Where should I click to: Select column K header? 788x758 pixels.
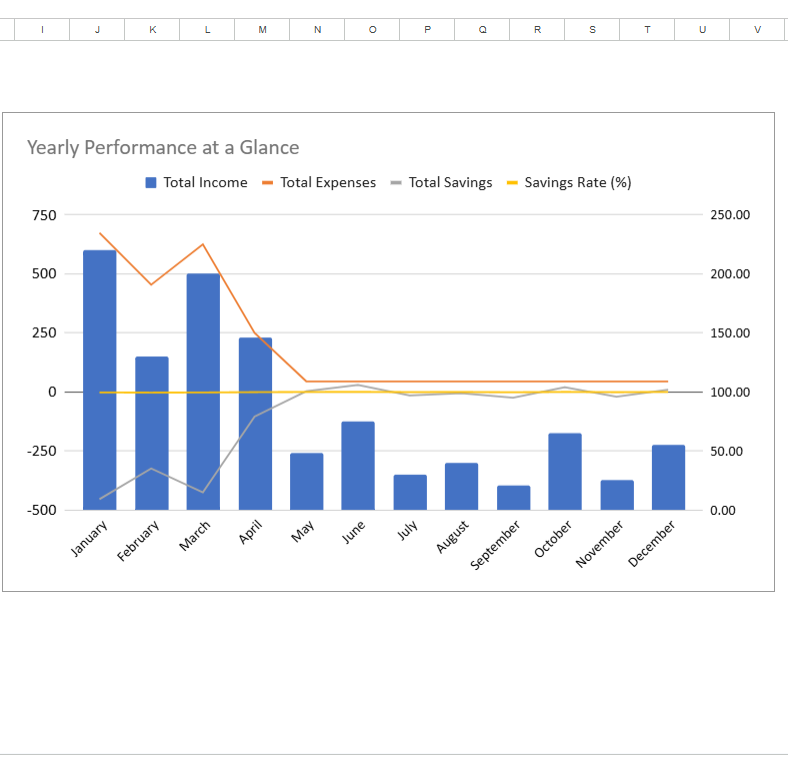point(152,30)
